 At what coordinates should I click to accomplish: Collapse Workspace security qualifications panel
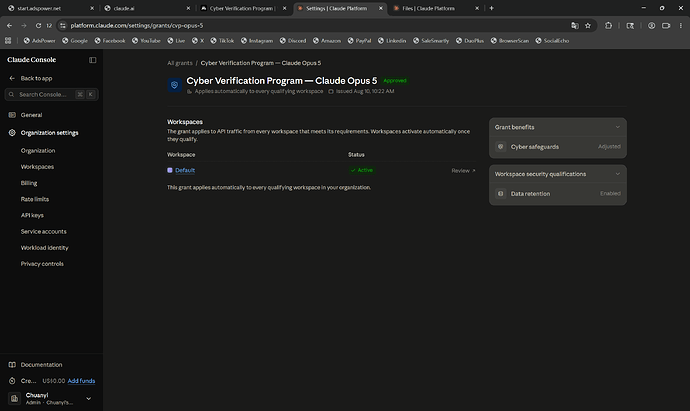(x=617, y=174)
